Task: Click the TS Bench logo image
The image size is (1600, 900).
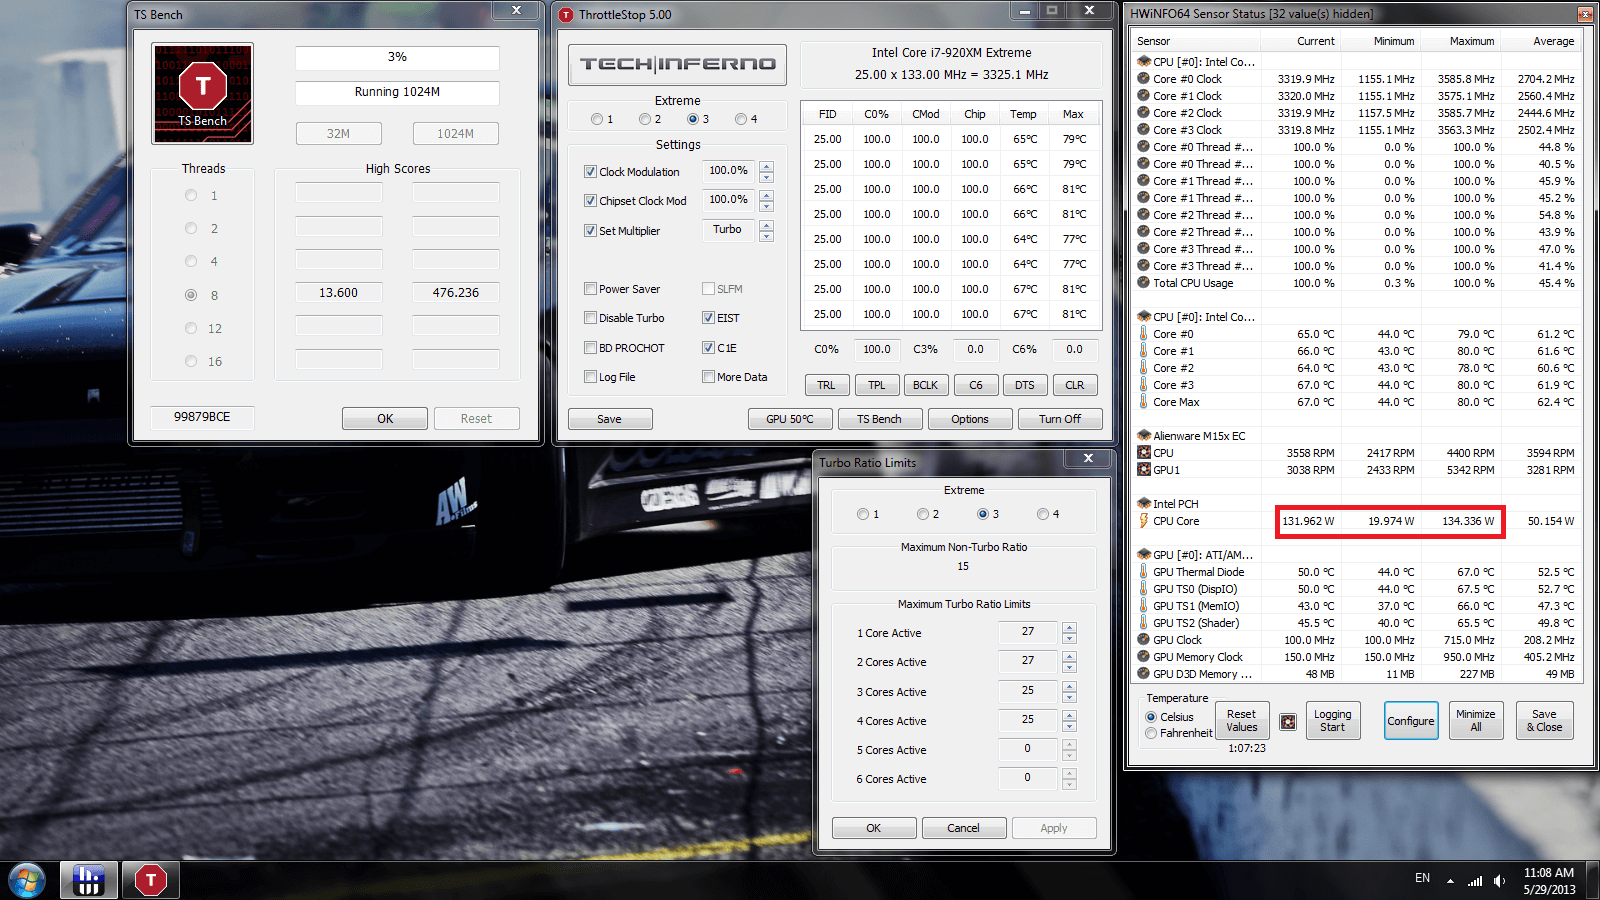Action: point(203,93)
